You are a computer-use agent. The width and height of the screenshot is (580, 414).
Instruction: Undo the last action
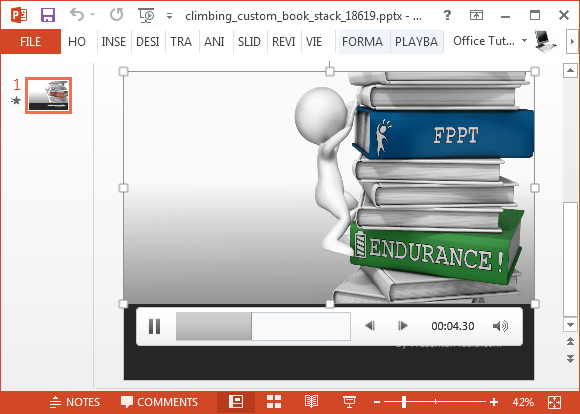tap(77, 15)
